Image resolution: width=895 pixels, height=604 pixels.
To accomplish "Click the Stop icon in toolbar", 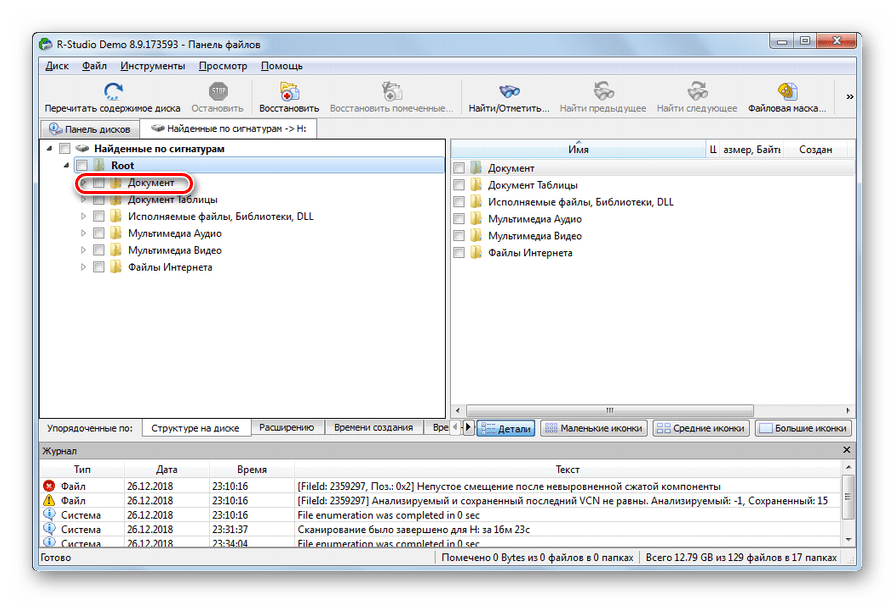I will point(218,91).
